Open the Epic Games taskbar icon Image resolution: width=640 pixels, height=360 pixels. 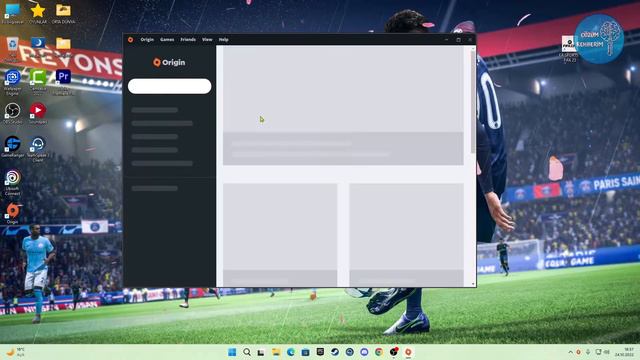tap(320, 352)
